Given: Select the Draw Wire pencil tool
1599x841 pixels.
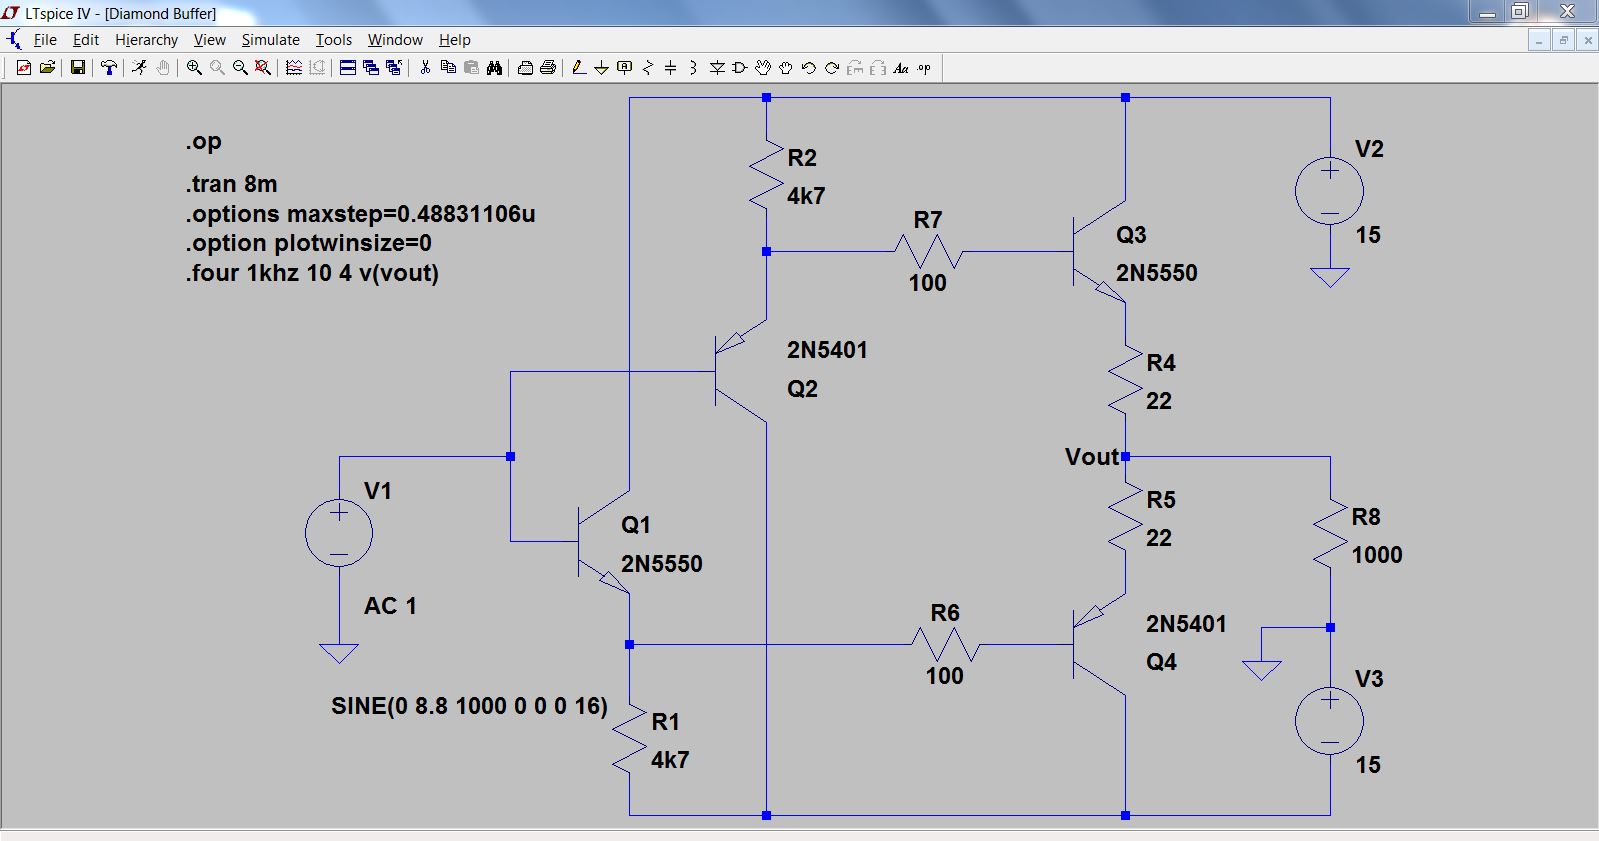Looking at the screenshot, I should pos(578,68).
